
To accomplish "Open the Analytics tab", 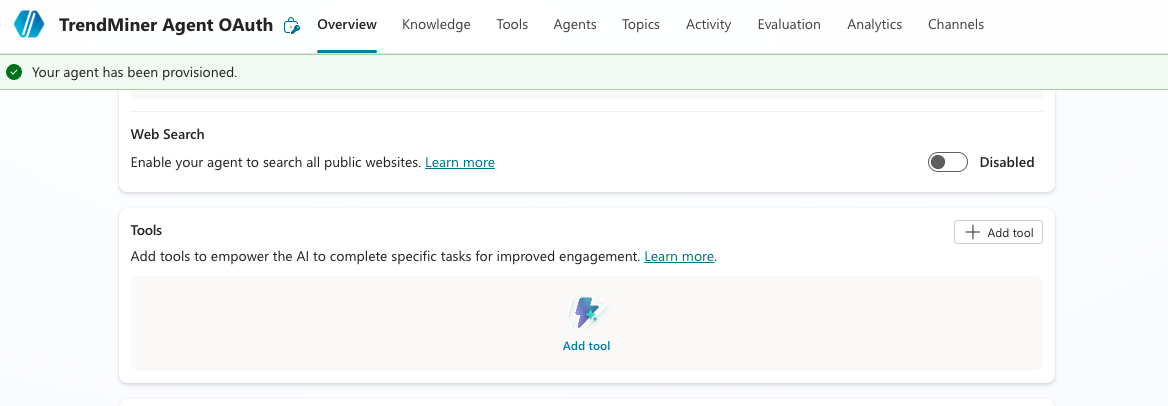I will pos(875,25).
